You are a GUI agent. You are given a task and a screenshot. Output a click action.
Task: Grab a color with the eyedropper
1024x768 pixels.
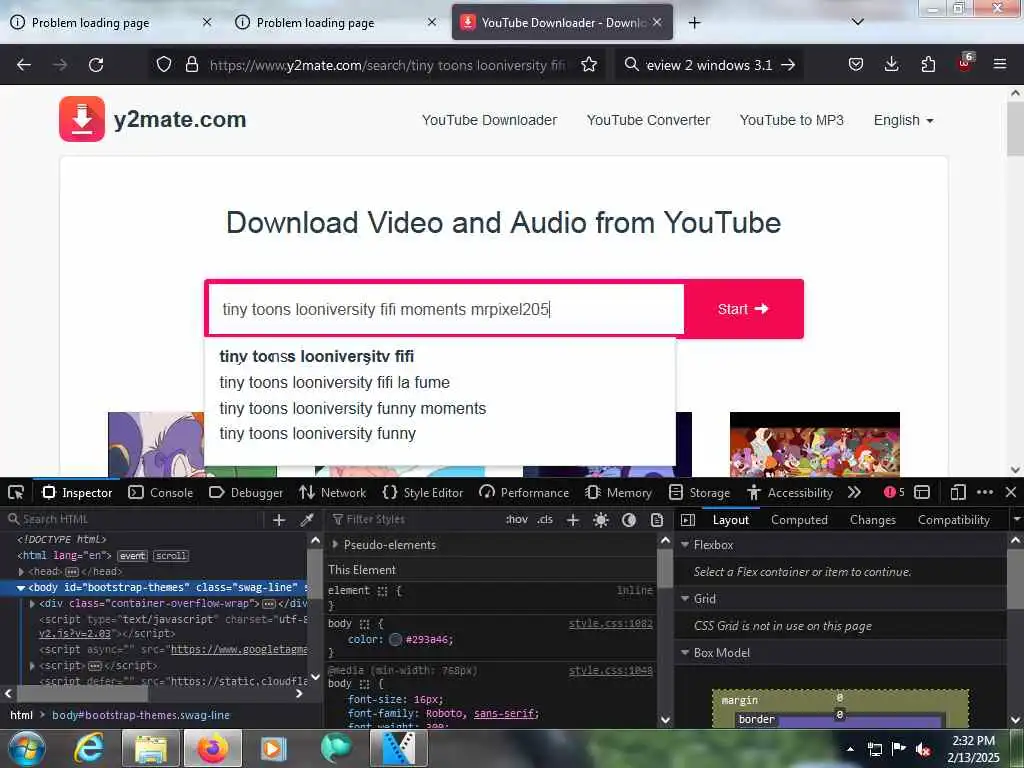pos(307,520)
